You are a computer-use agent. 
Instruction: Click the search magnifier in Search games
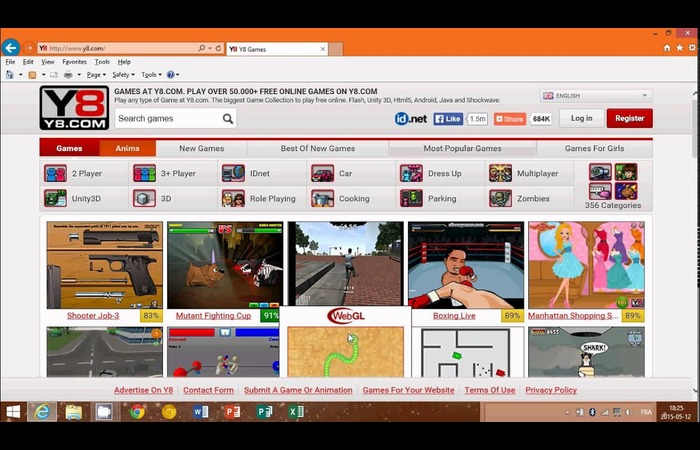[x=228, y=119]
